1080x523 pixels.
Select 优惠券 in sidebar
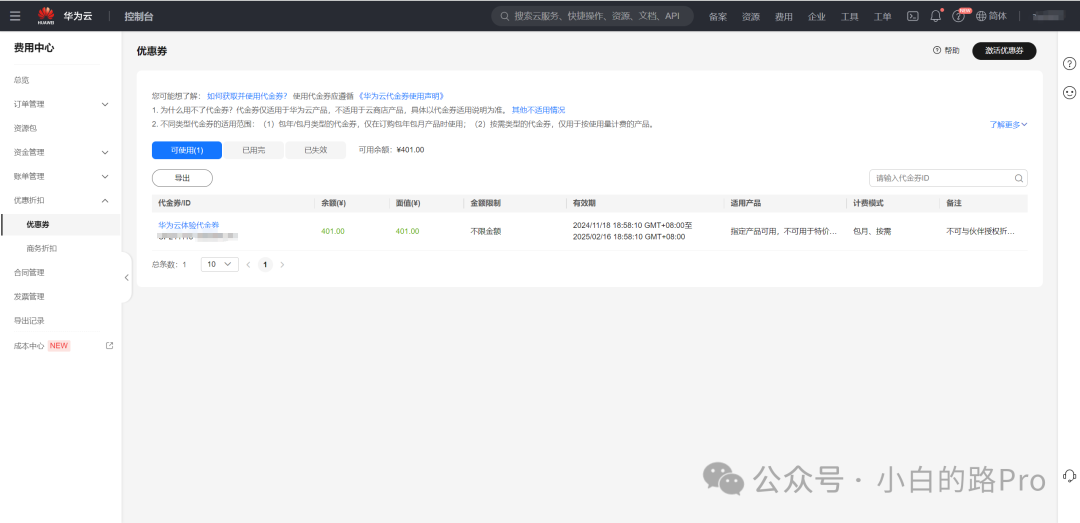[x=61, y=225]
